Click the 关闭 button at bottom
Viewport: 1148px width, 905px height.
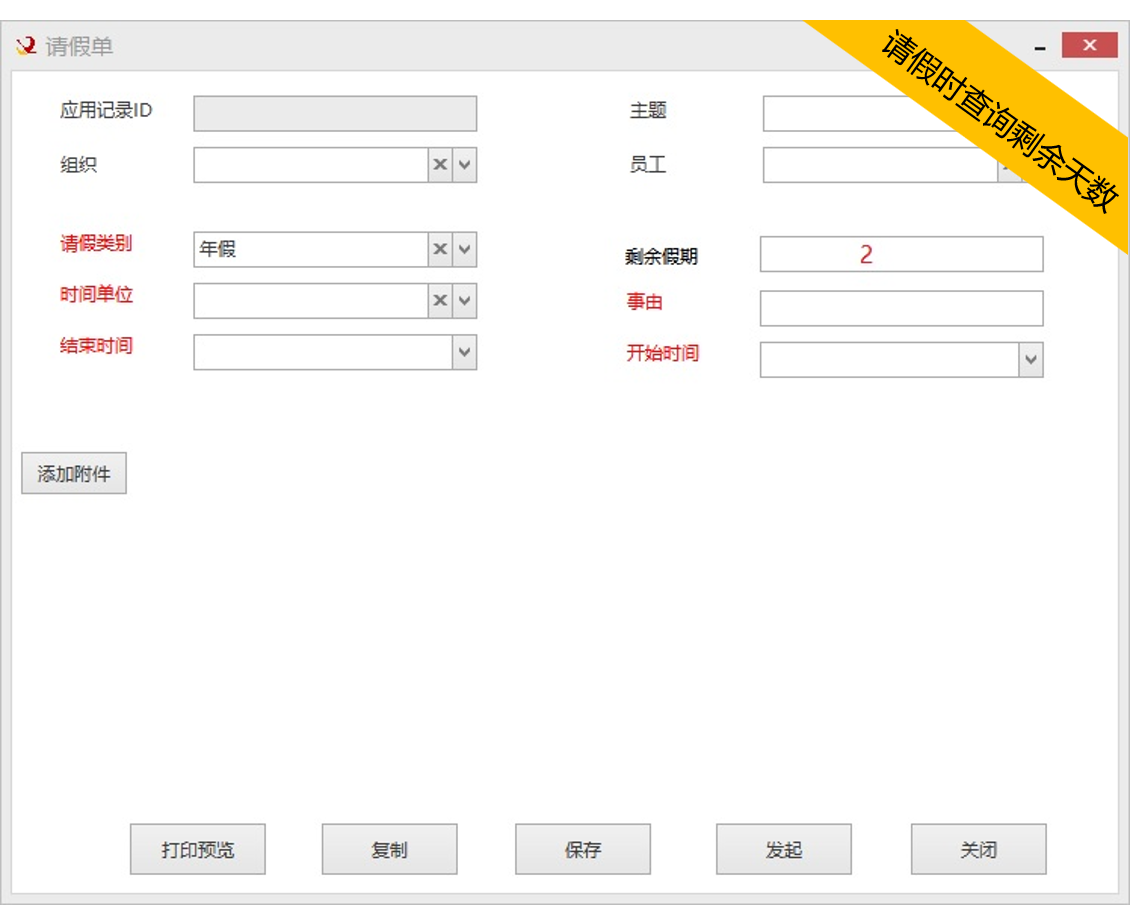pos(978,850)
